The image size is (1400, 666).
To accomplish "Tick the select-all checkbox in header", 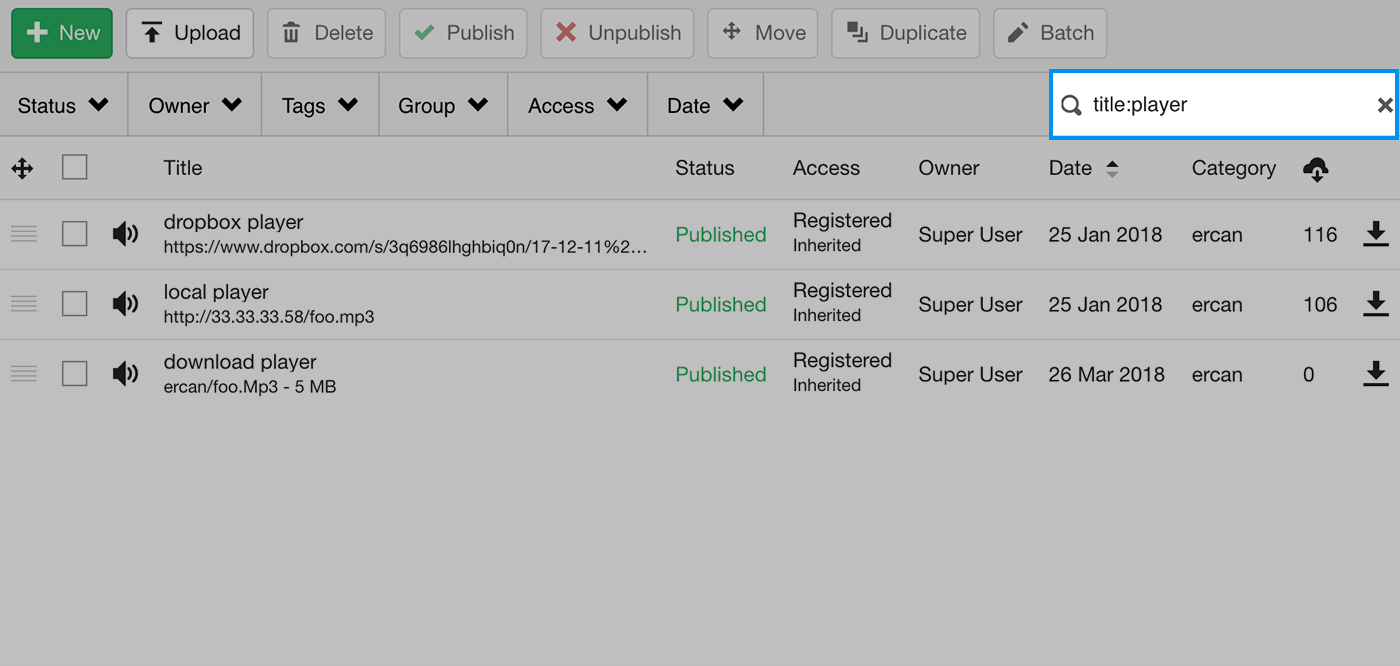I will (75, 167).
